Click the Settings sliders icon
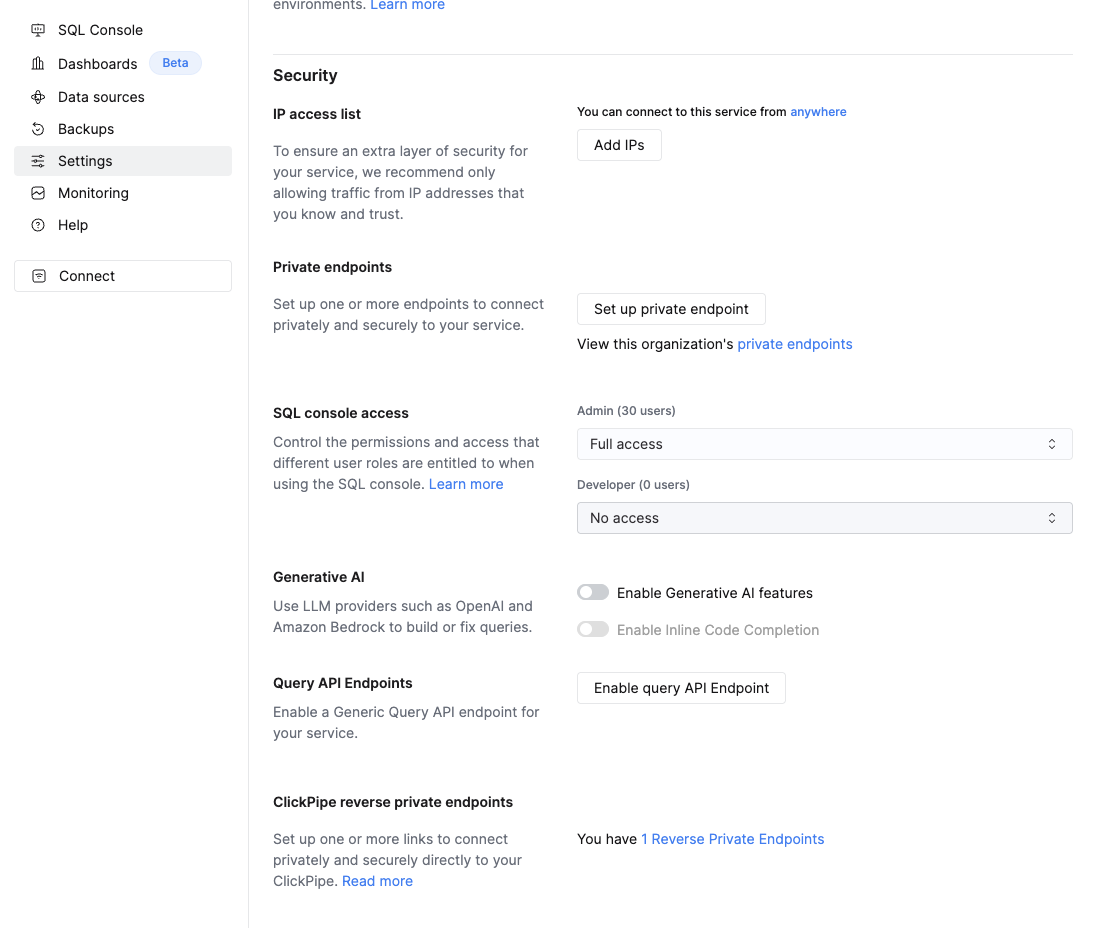Screen dimensions: 1120x928 point(38,161)
